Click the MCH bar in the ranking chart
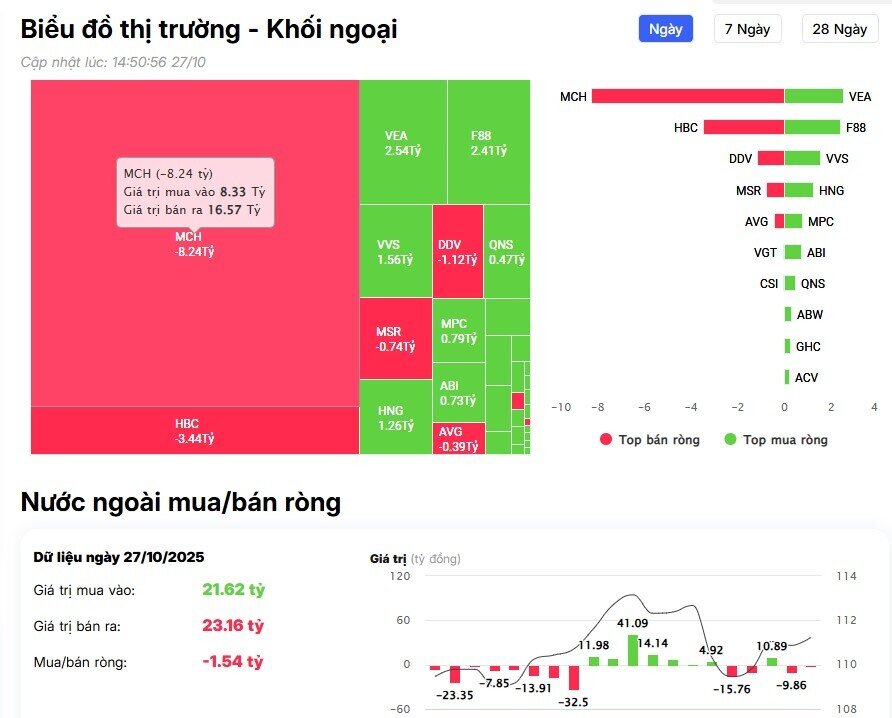 690,97
